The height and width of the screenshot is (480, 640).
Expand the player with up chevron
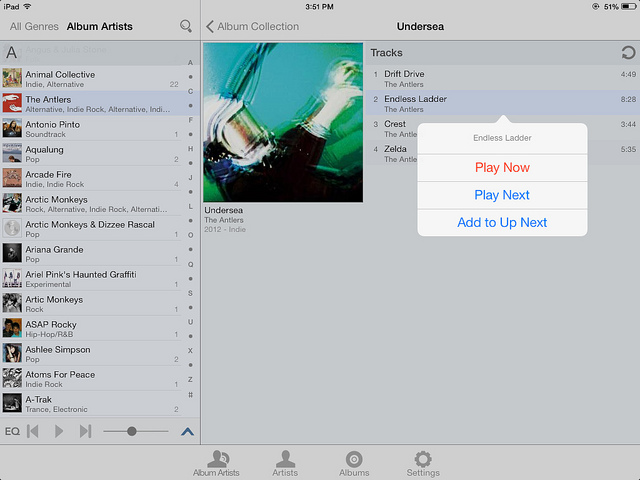coord(187,431)
